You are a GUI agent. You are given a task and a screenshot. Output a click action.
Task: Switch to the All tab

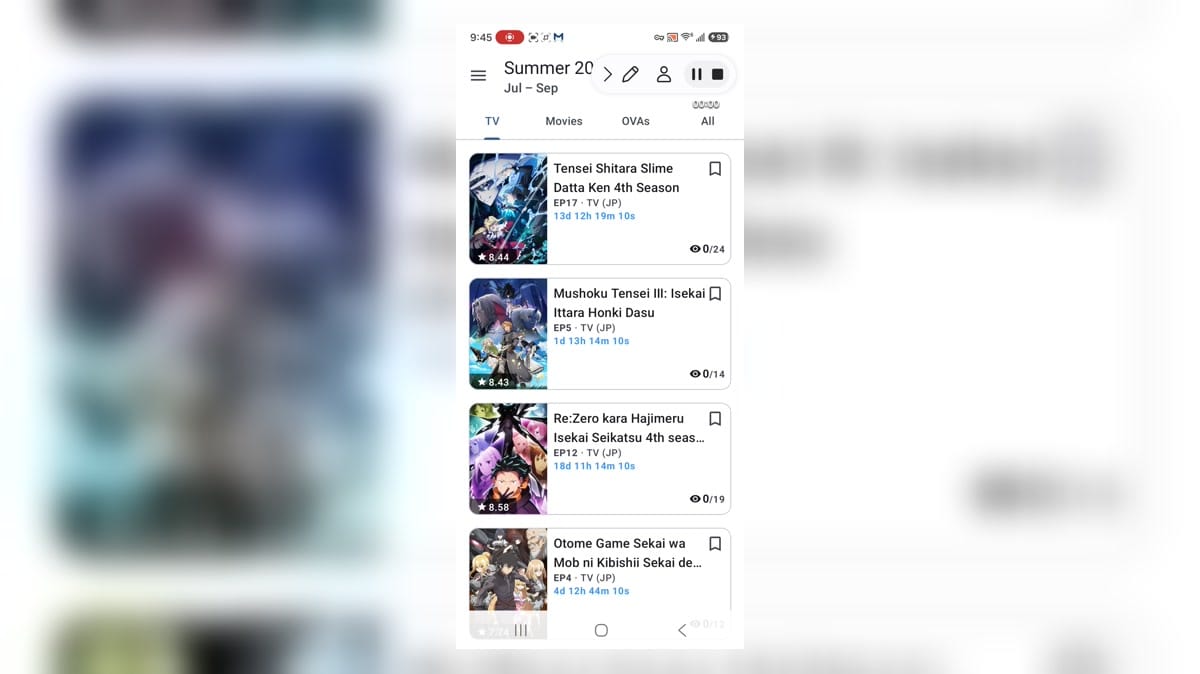pyautogui.click(x=708, y=121)
